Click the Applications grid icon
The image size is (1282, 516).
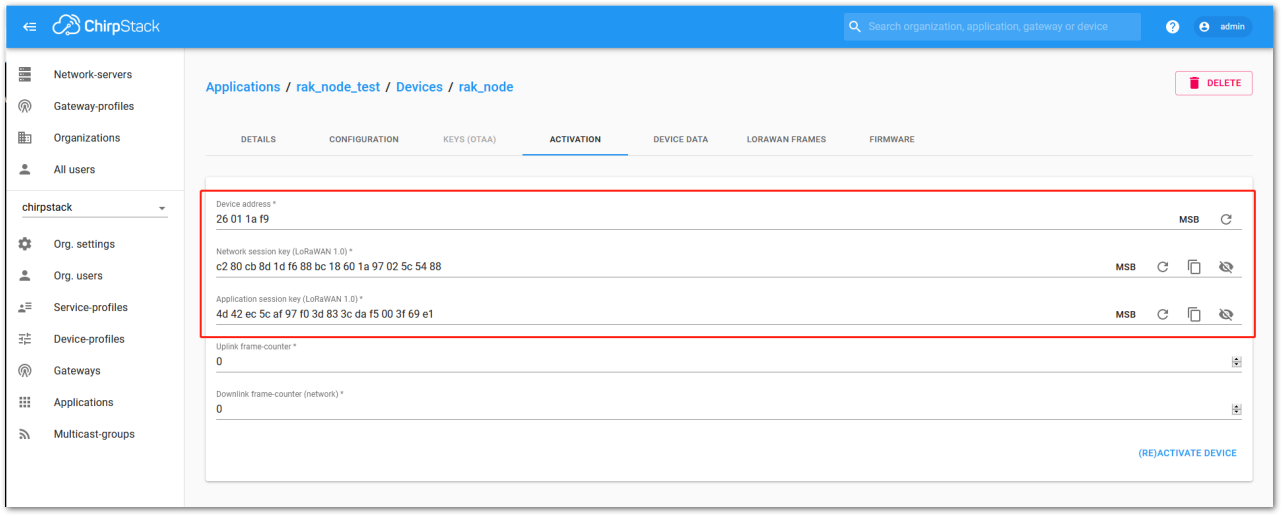point(25,402)
